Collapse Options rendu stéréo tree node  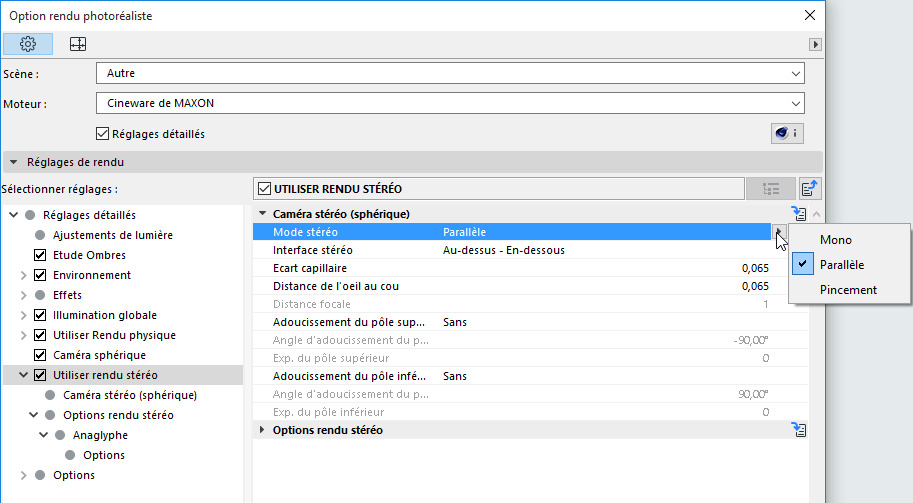pyautogui.click(x=33, y=415)
